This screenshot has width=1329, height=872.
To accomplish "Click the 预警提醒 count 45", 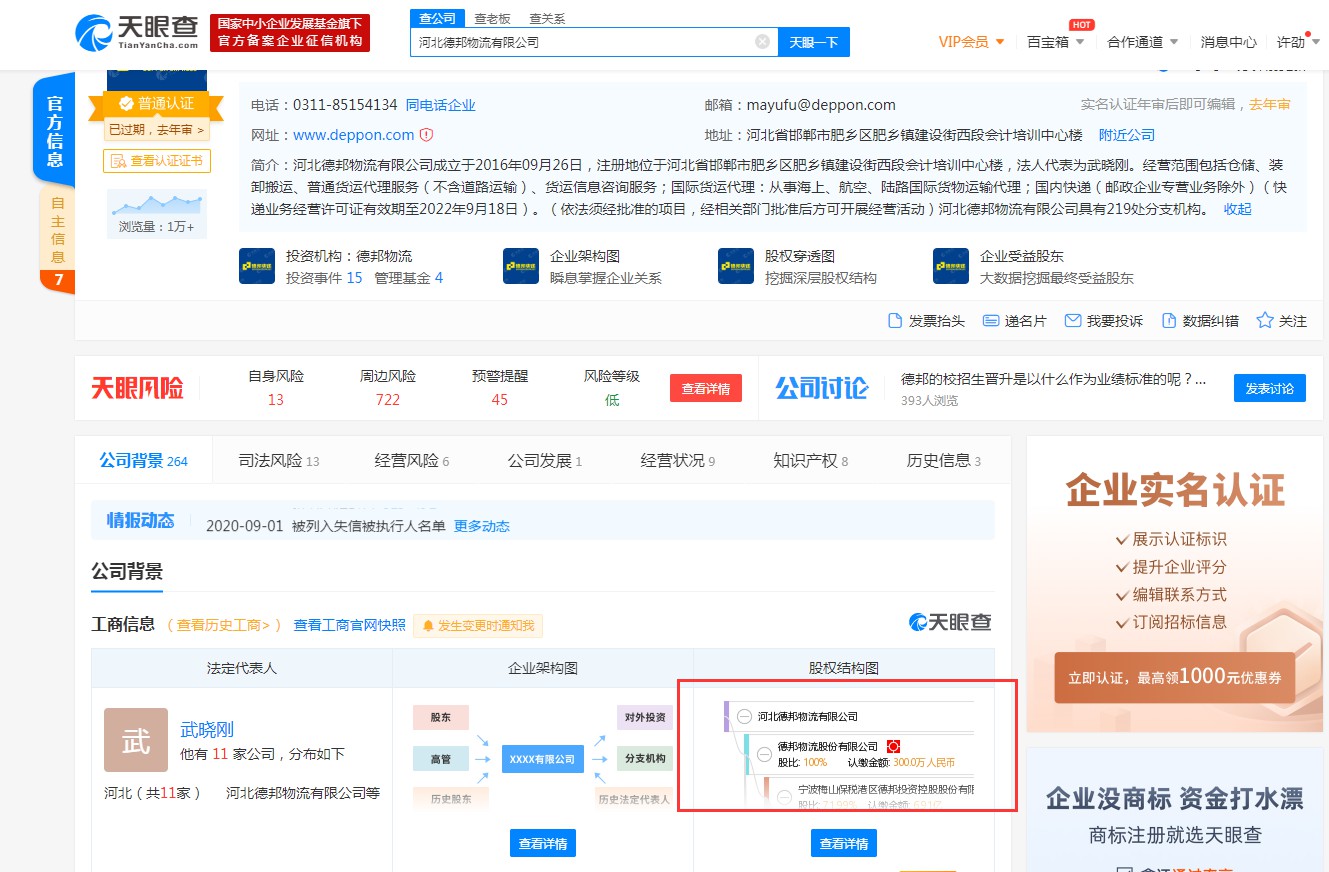I will (x=500, y=400).
